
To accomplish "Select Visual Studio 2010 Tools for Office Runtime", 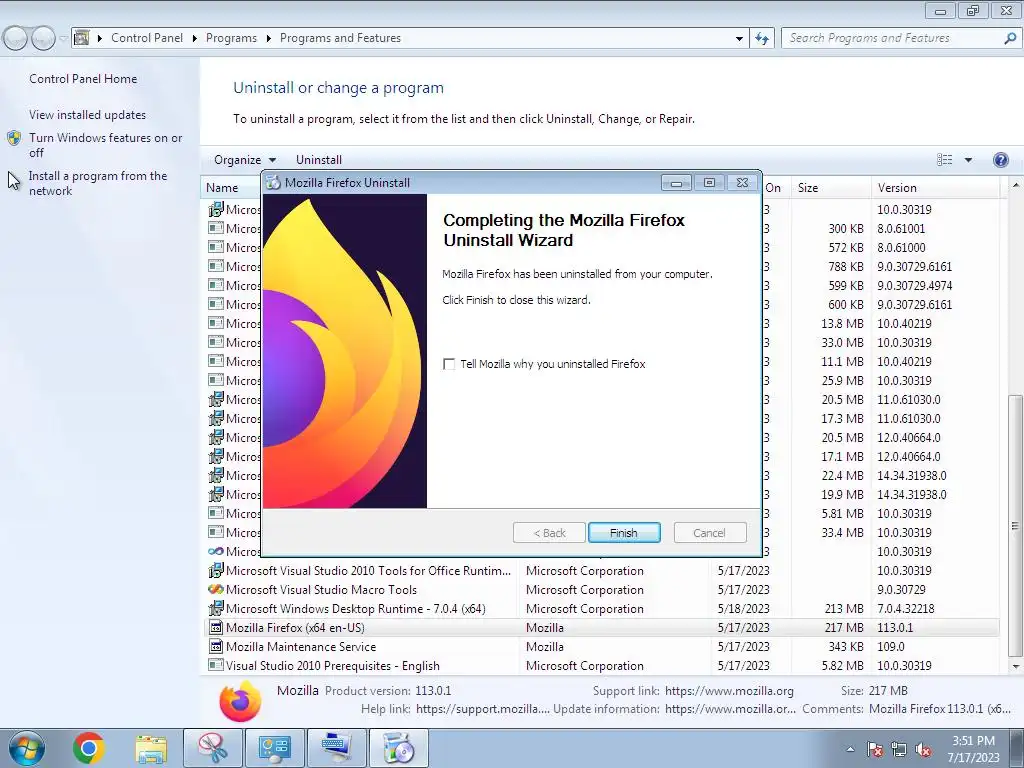I will tap(602, 571).
